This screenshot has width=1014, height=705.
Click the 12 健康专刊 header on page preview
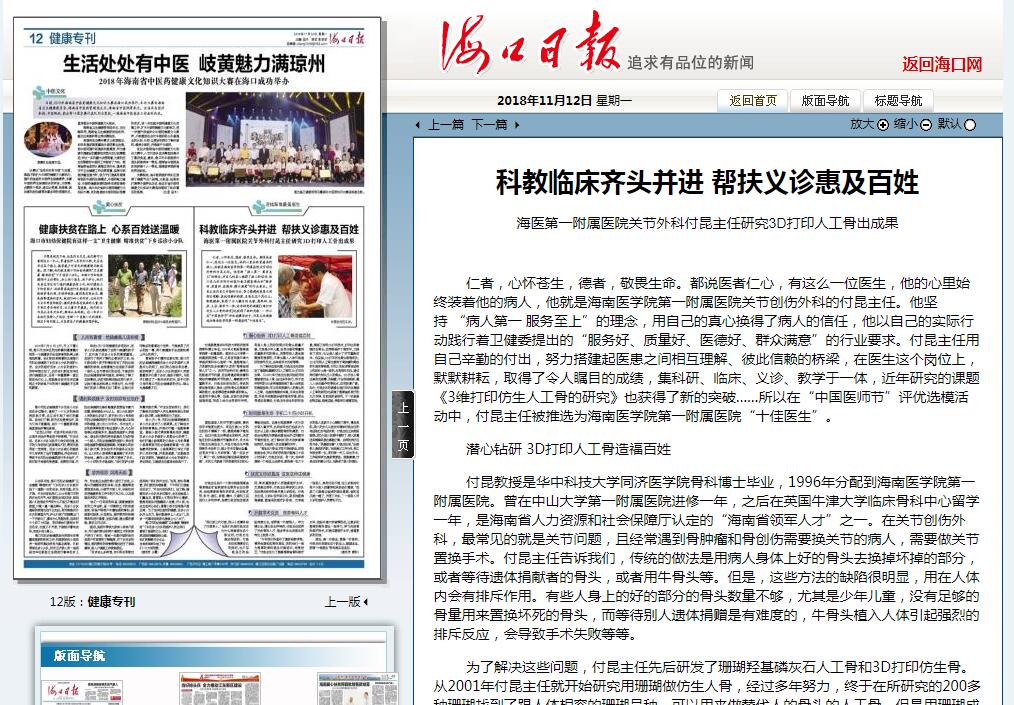pos(62,38)
